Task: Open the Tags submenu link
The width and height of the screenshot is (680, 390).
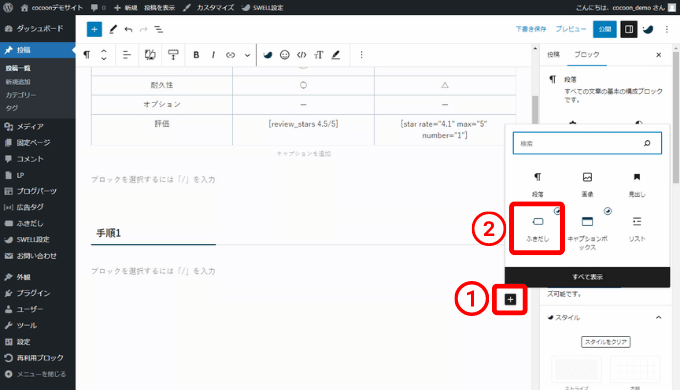Action: point(12,108)
